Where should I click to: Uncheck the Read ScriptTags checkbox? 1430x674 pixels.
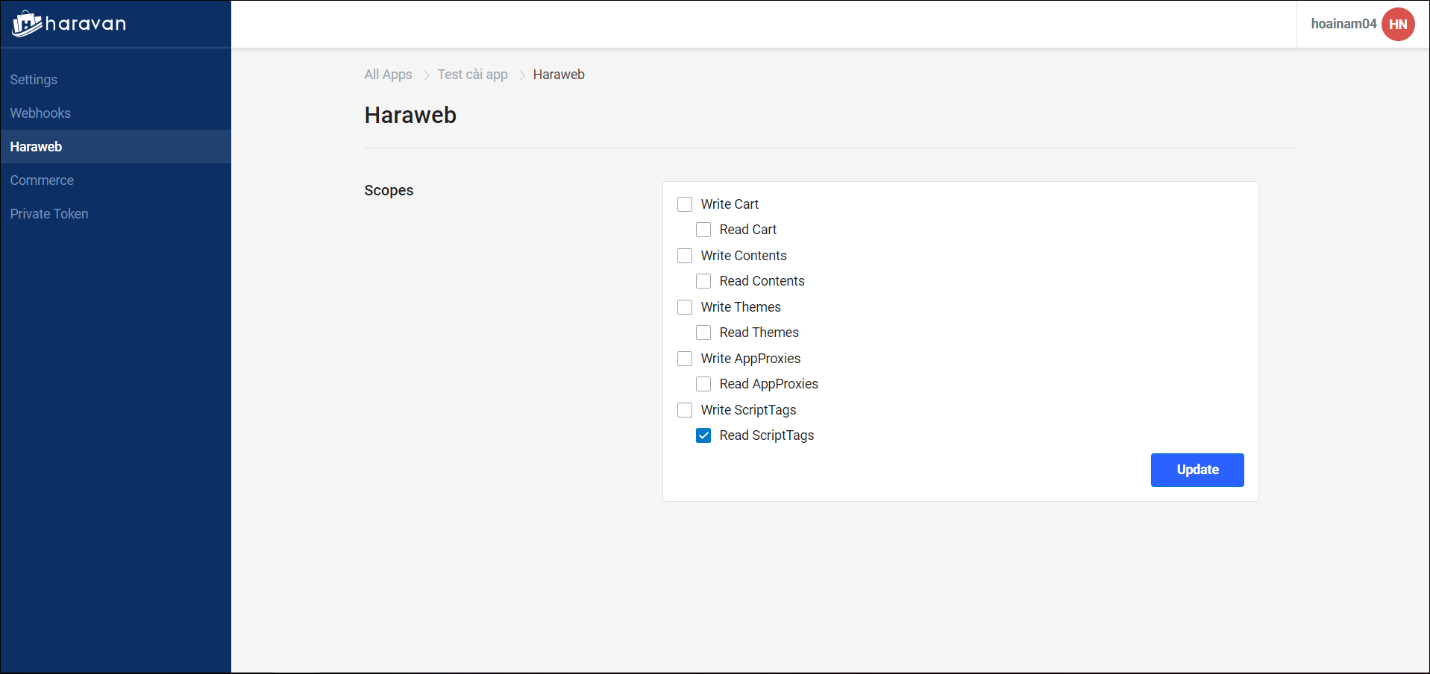[704, 436]
